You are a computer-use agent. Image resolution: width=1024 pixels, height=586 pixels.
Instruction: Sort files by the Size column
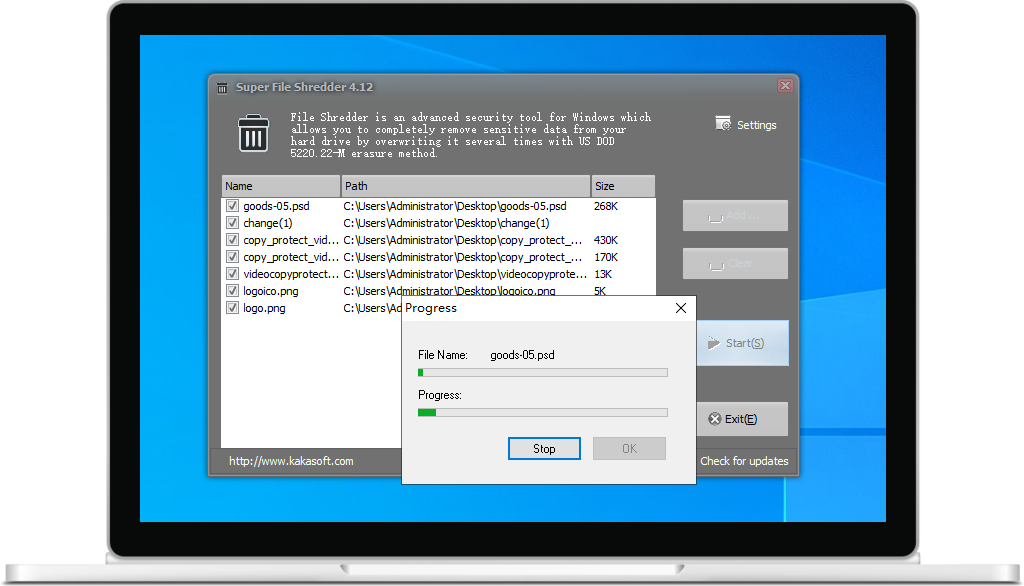point(622,186)
